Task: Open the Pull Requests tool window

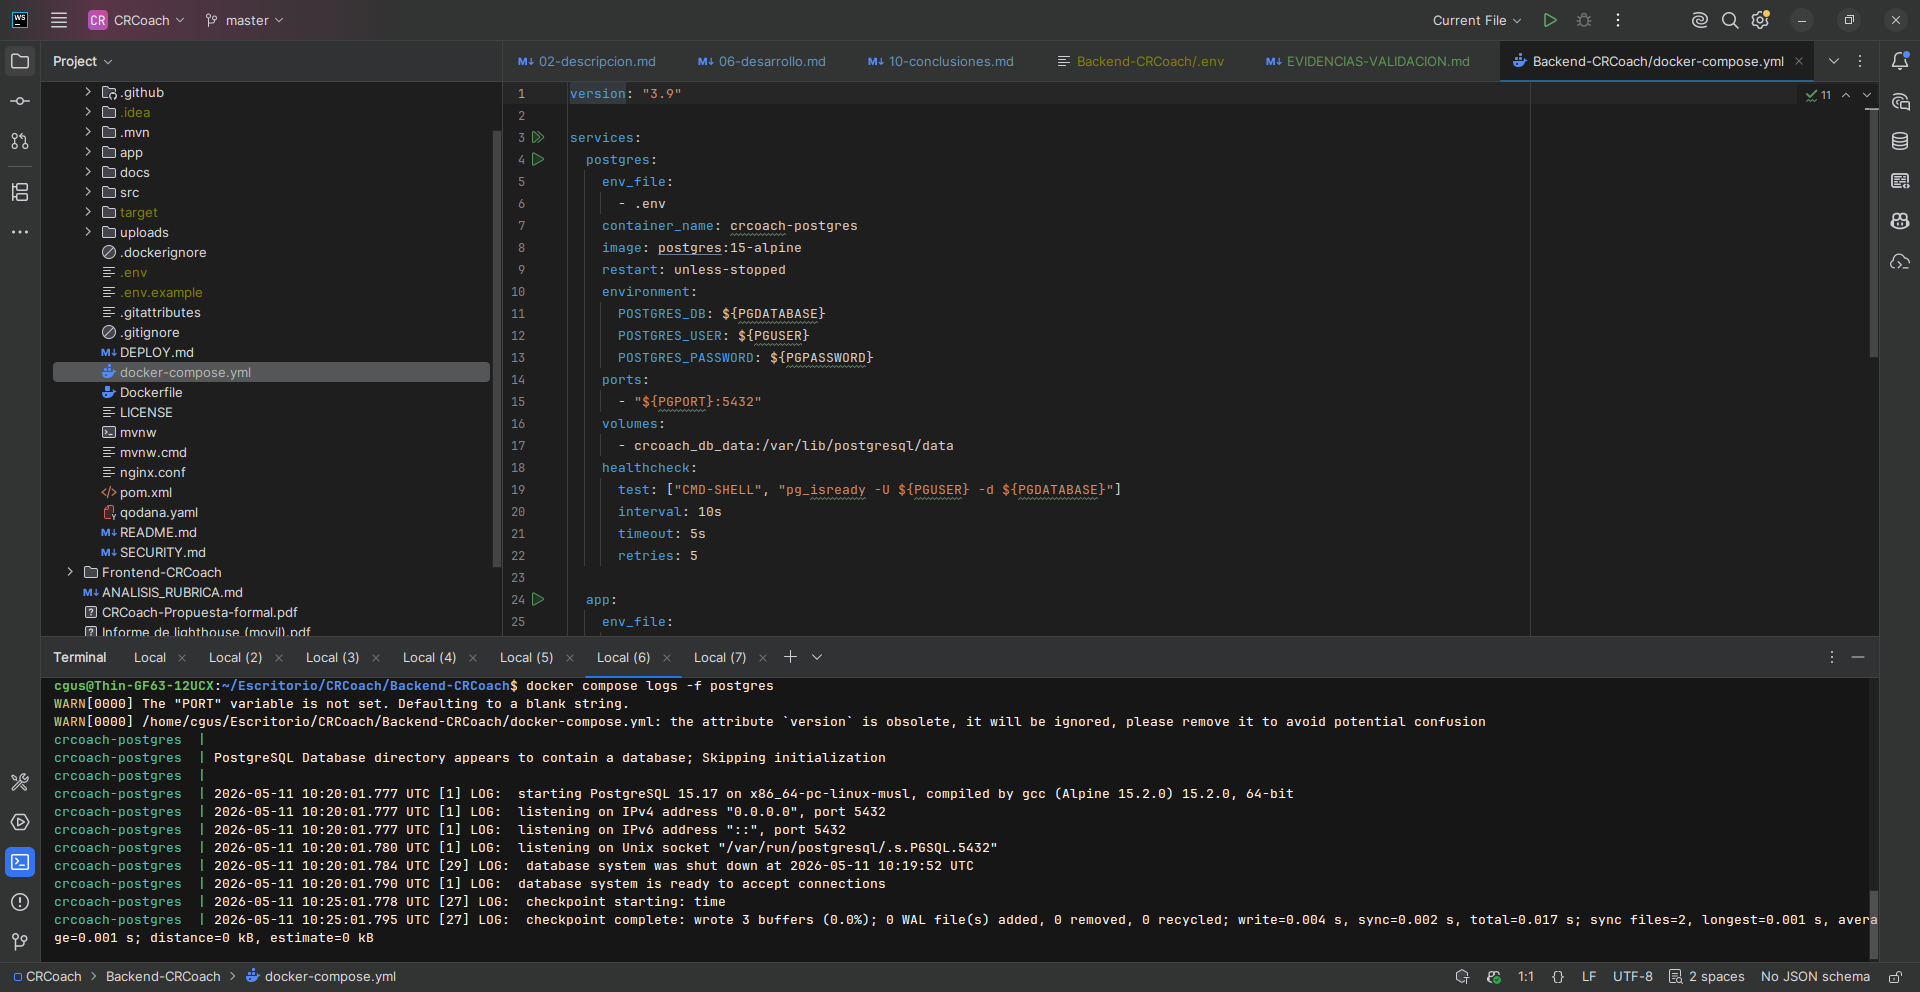Action: pyautogui.click(x=20, y=141)
